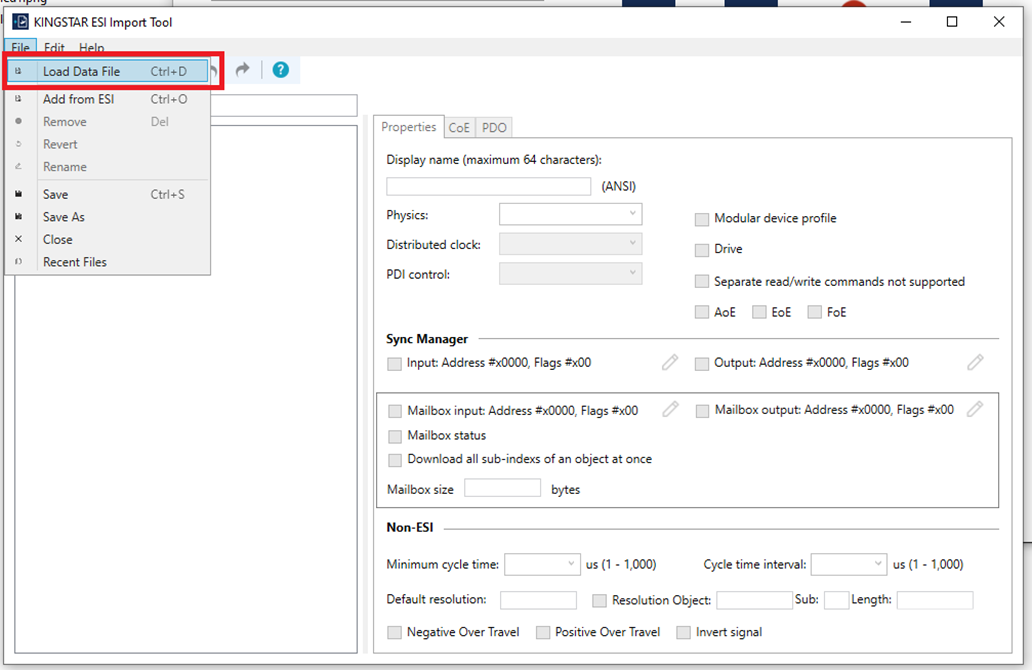The height and width of the screenshot is (670, 1032).
Task: Click the icon beside Save As menu entry
Action: coord(19,217)
